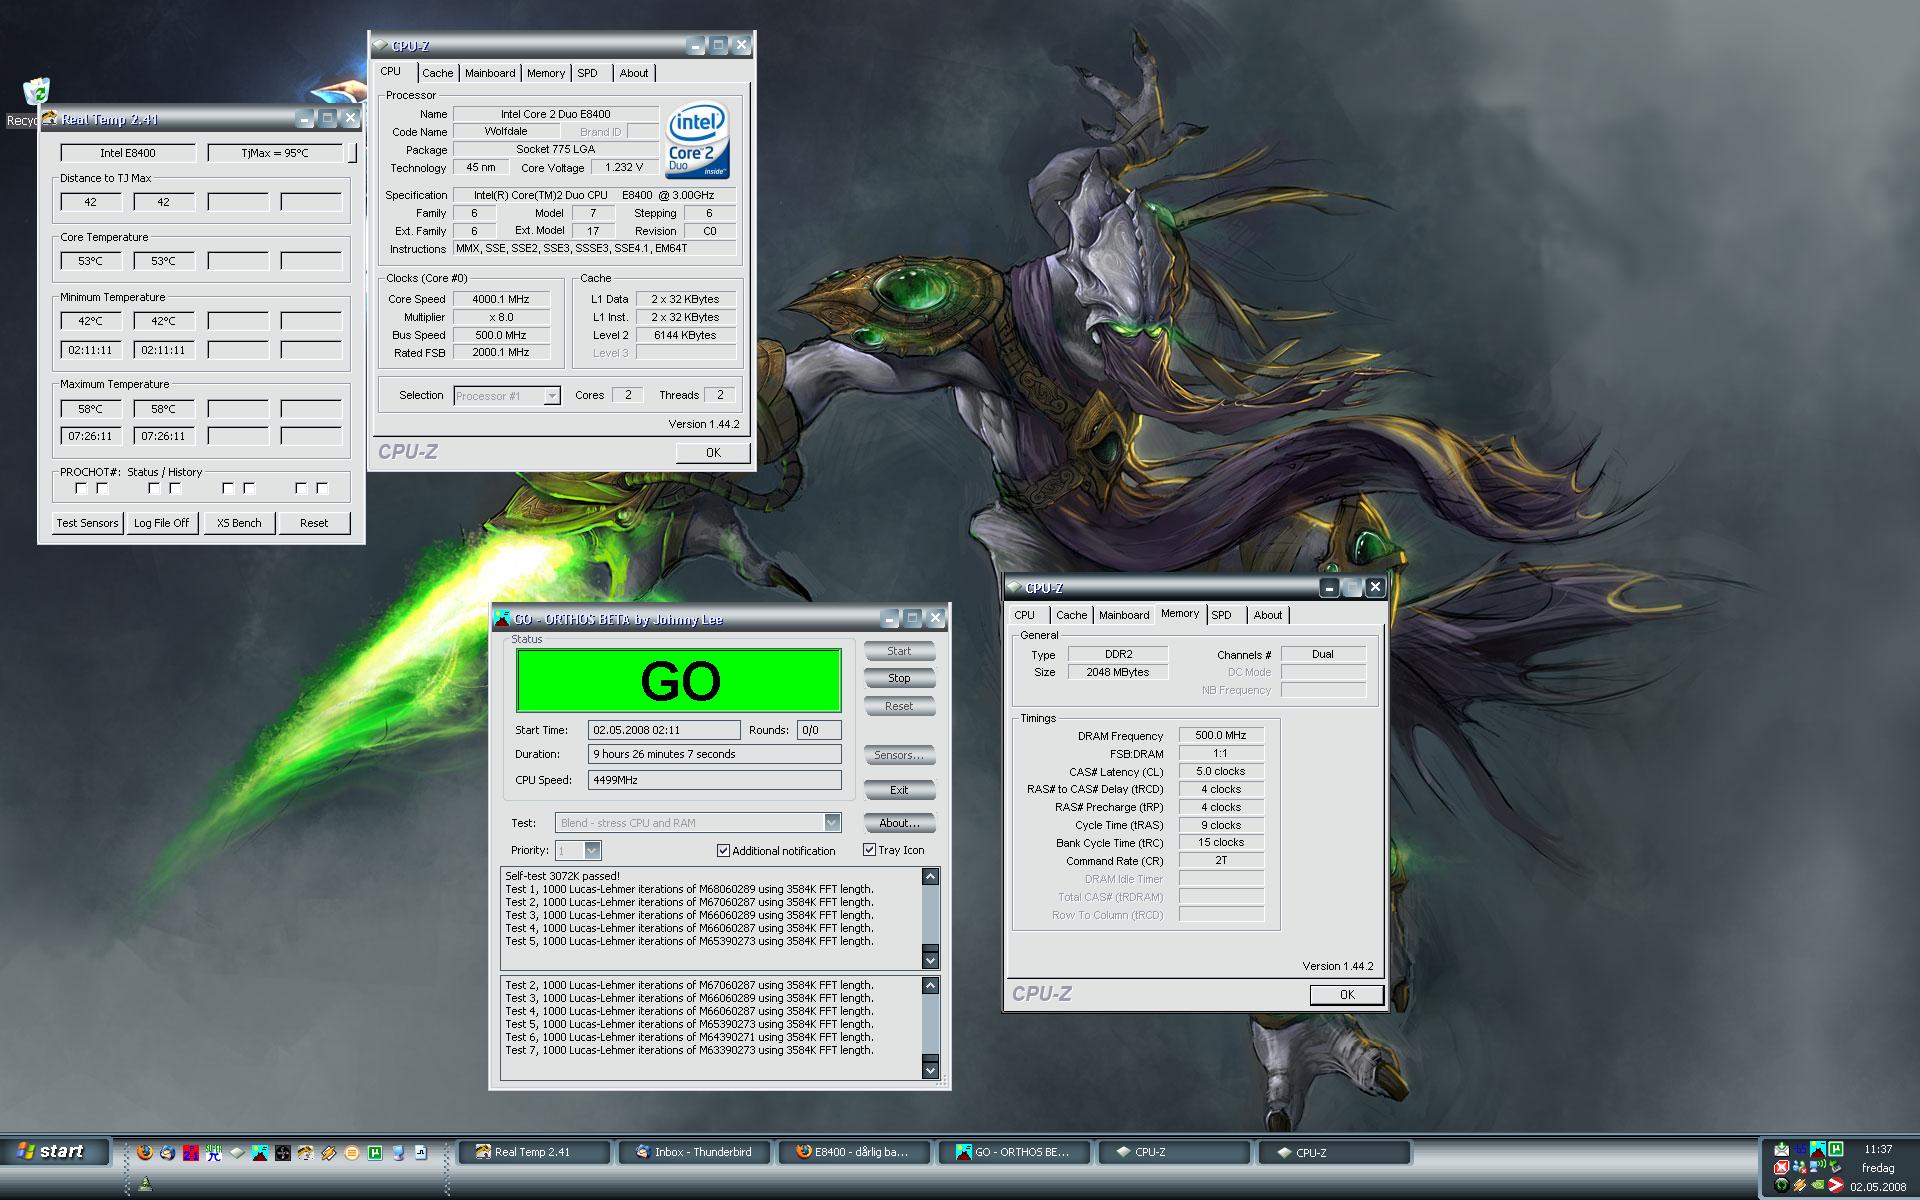Image resolution: width=1920 pixels, height=1200 pixels.
Task: Toggle the third PROCHOT checkbox from the left
Action: (x=154, y=488)
